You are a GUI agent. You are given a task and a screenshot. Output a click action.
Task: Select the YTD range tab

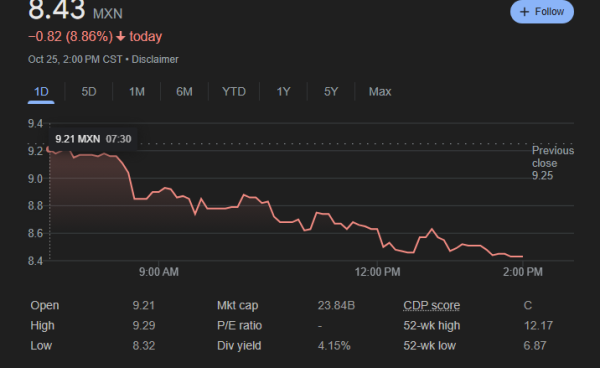pyautogui.click(x=234, y=92)
